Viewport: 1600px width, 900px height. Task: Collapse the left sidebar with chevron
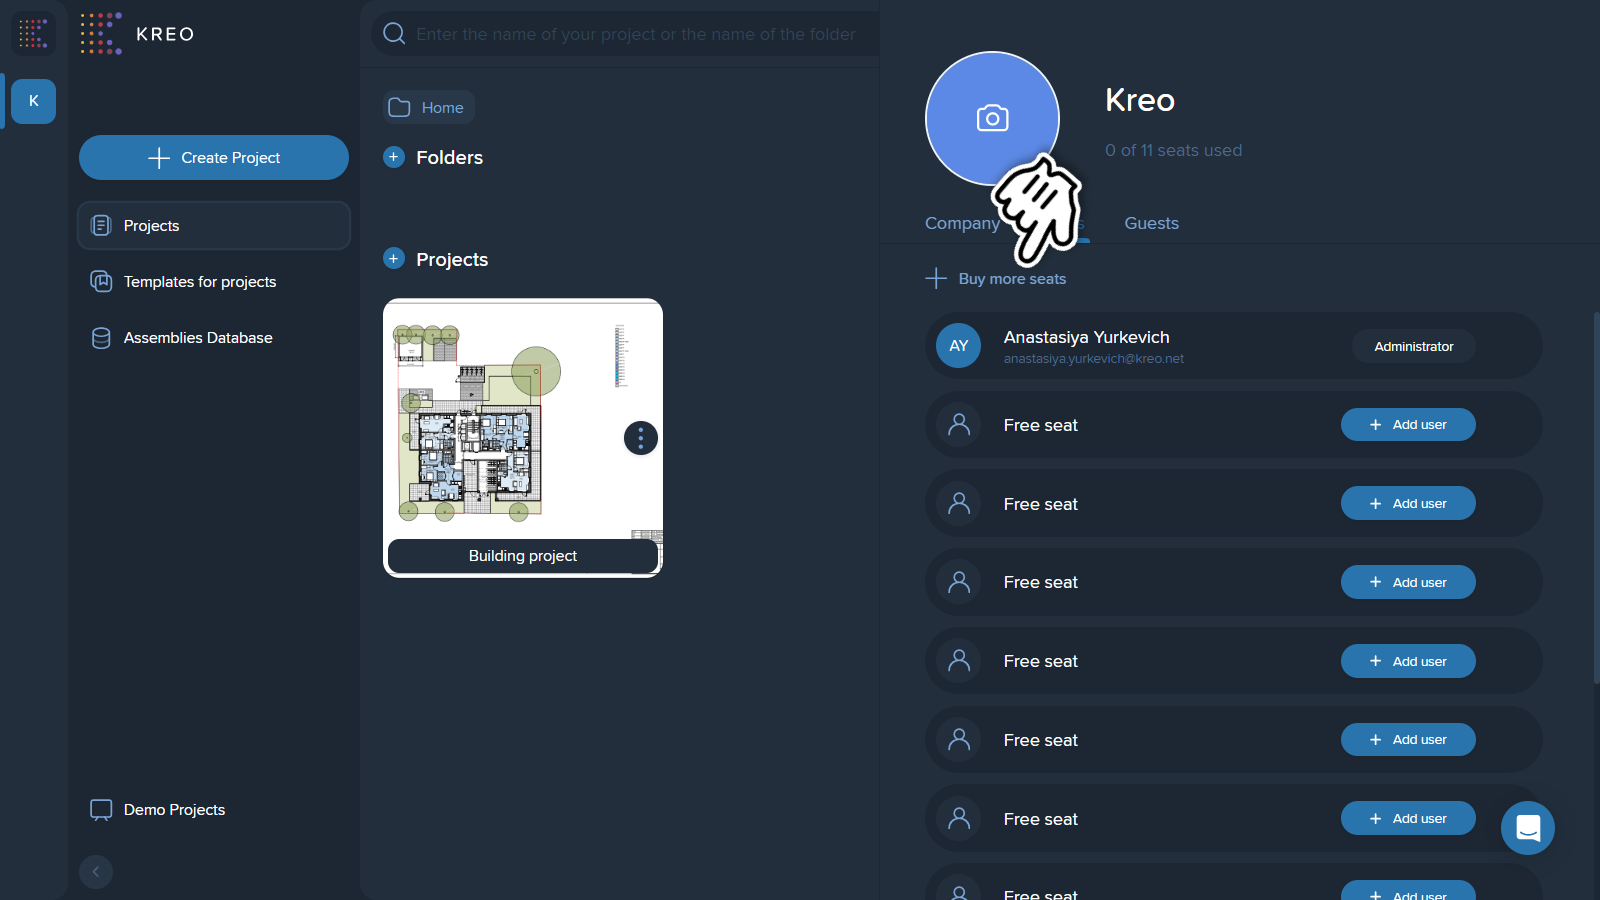tap(96, 872)
